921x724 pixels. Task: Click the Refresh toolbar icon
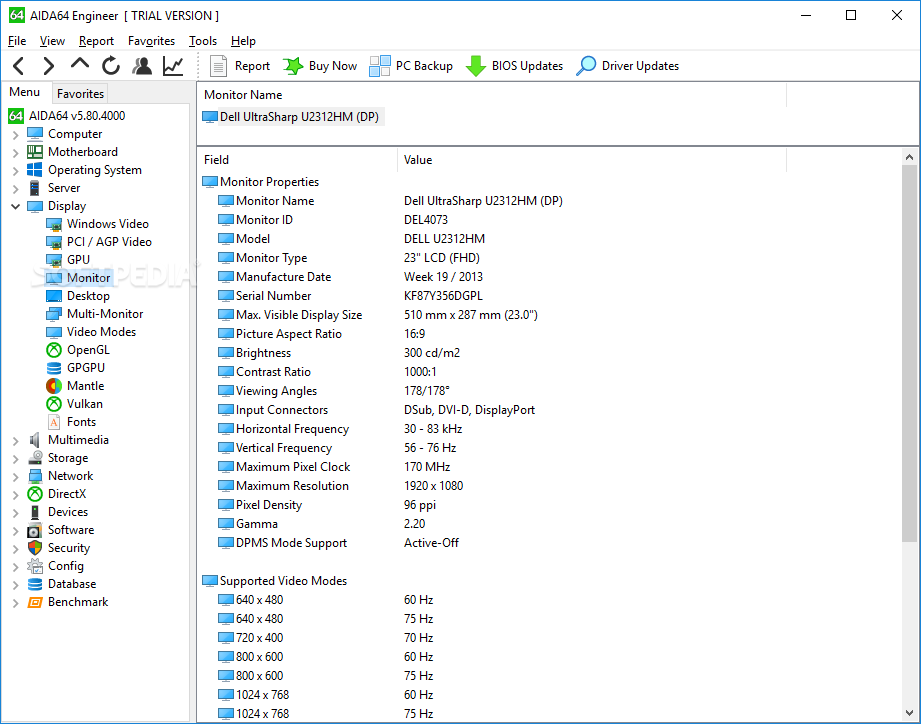click(110, 66)
